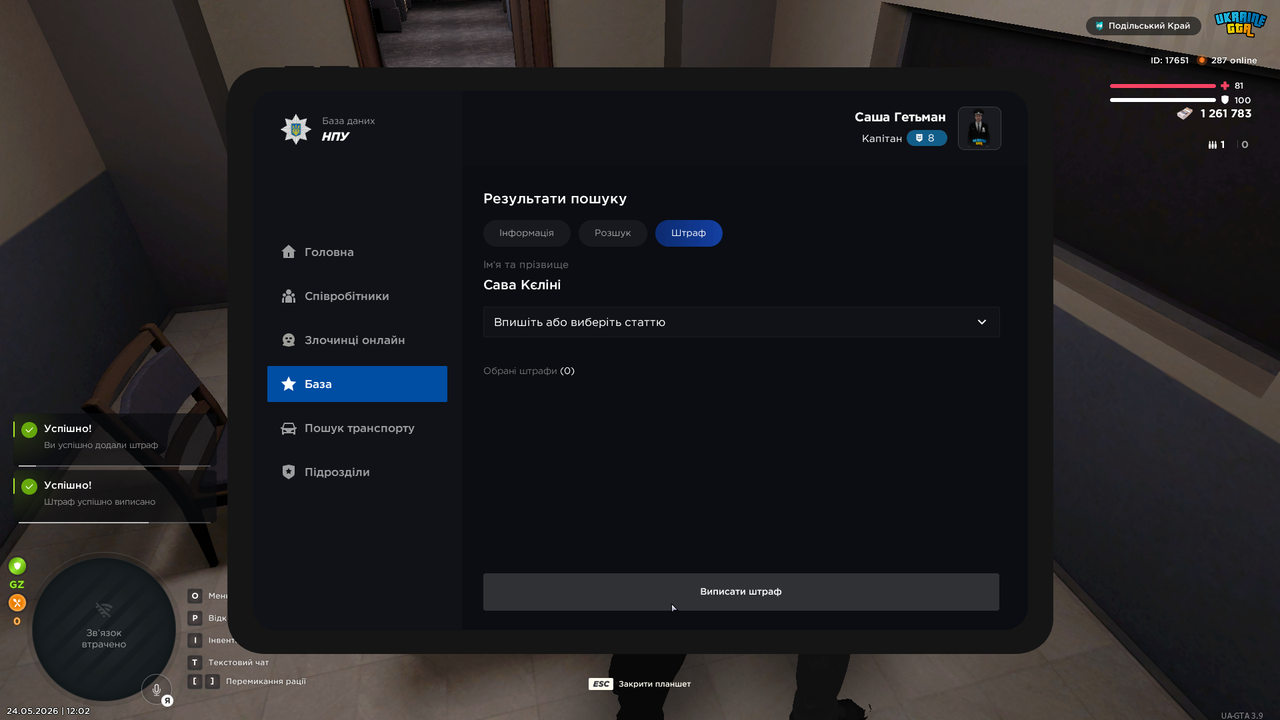Click the green shield status icon

point(17,566)
